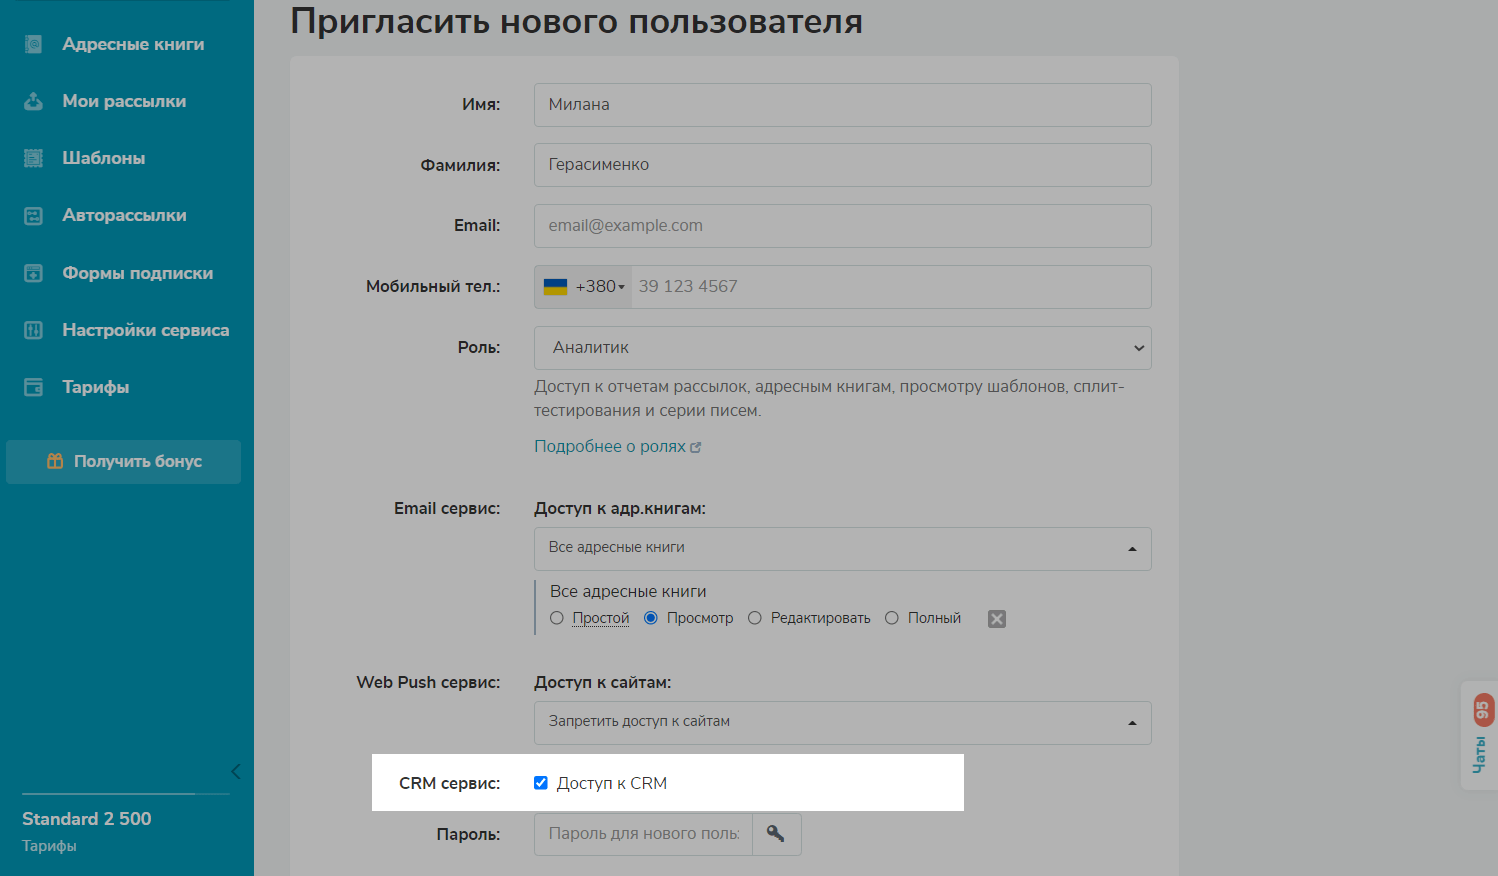Click into the Email input field

[842, 226]
